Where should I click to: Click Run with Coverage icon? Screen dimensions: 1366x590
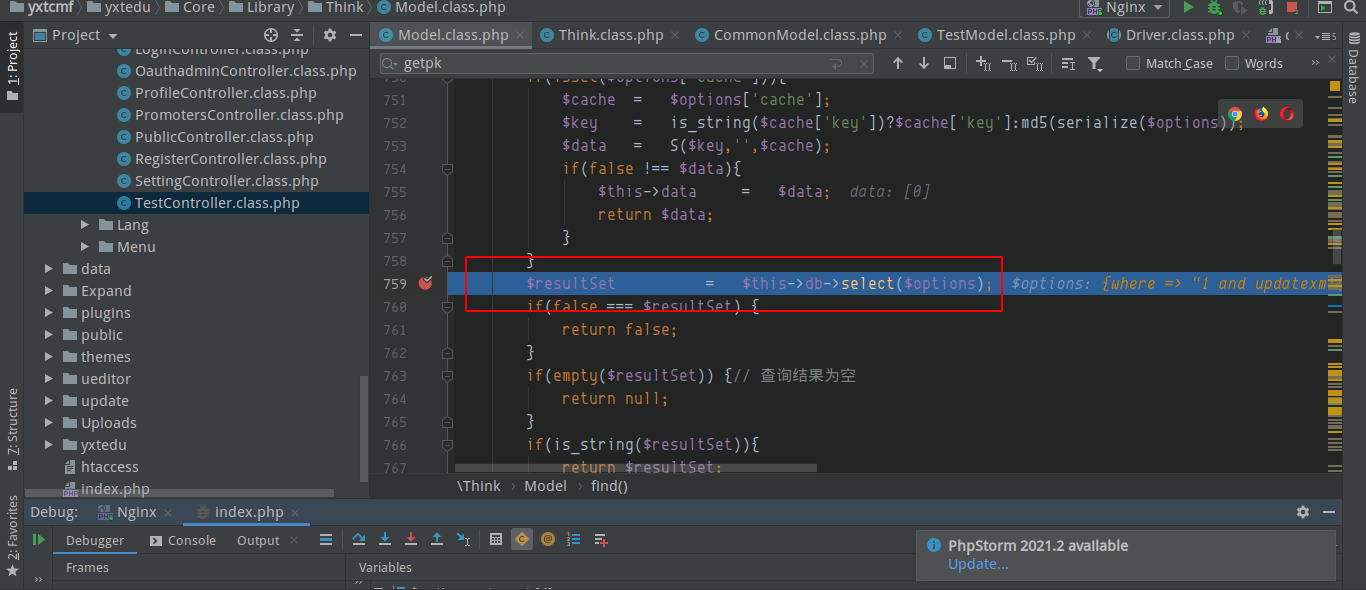(1240, 7)
